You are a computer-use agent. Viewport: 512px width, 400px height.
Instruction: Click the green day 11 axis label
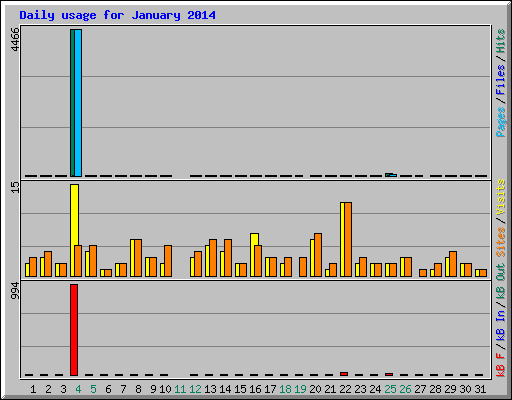pos(180,389)
